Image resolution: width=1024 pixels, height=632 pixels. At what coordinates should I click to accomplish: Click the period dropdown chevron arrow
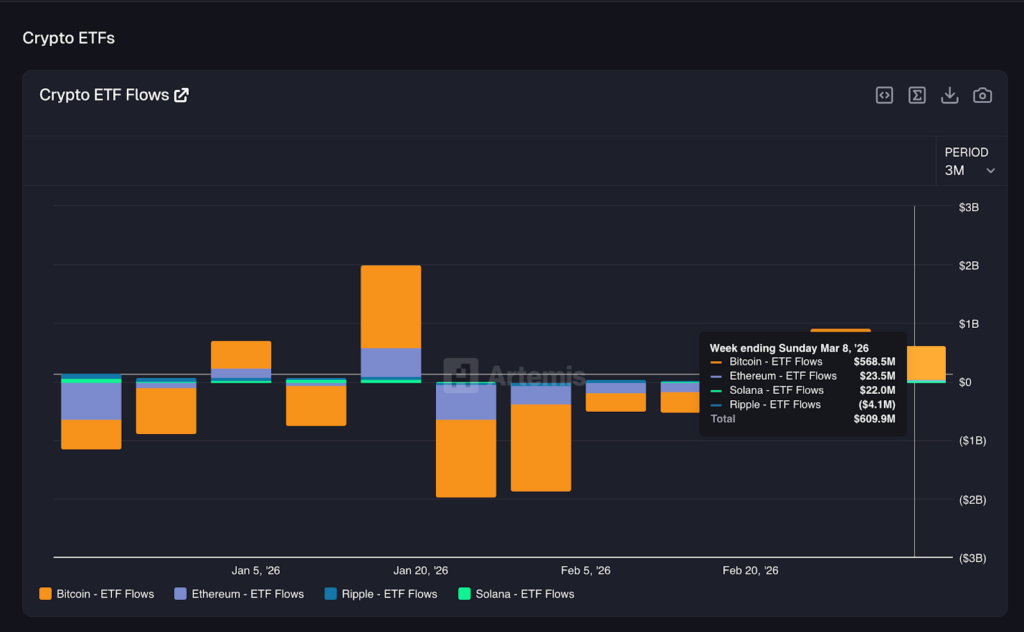(991, 171)
